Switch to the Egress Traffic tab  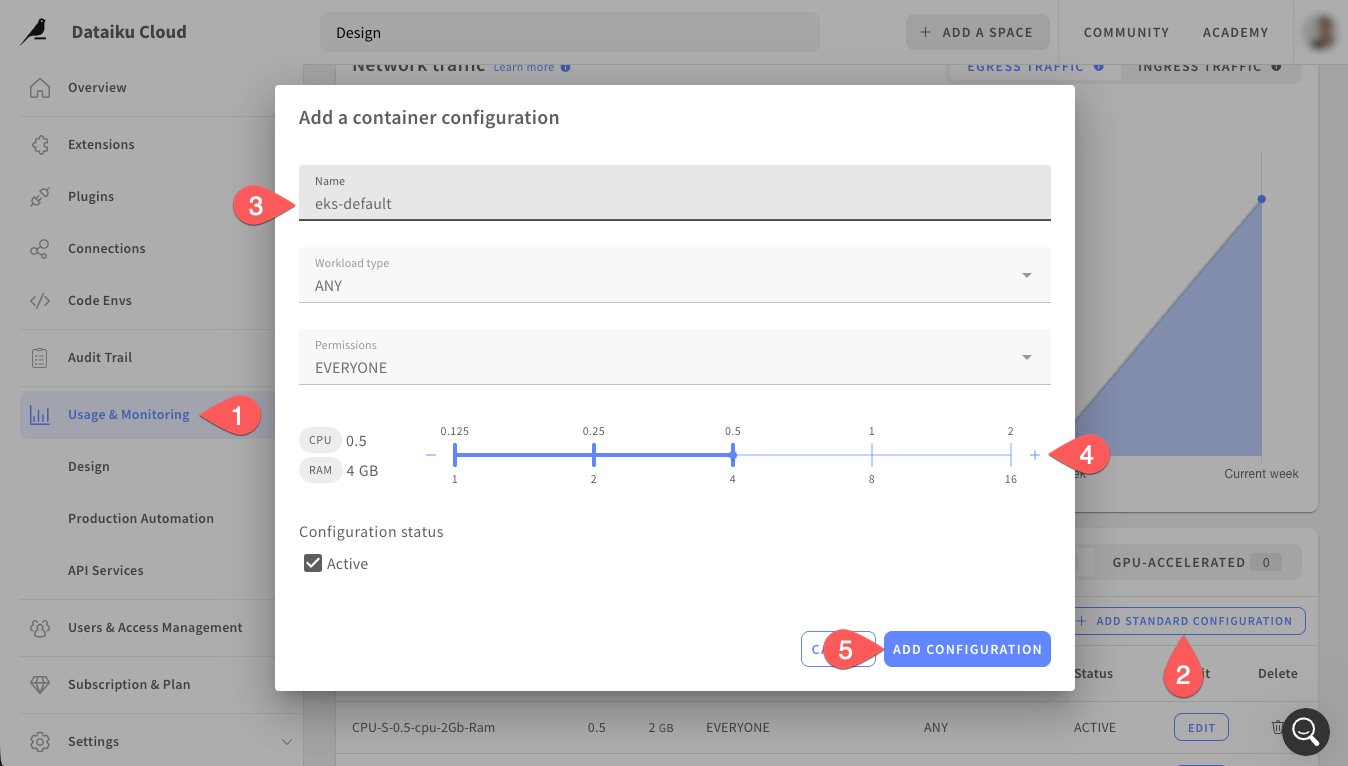pos(1033,67)
